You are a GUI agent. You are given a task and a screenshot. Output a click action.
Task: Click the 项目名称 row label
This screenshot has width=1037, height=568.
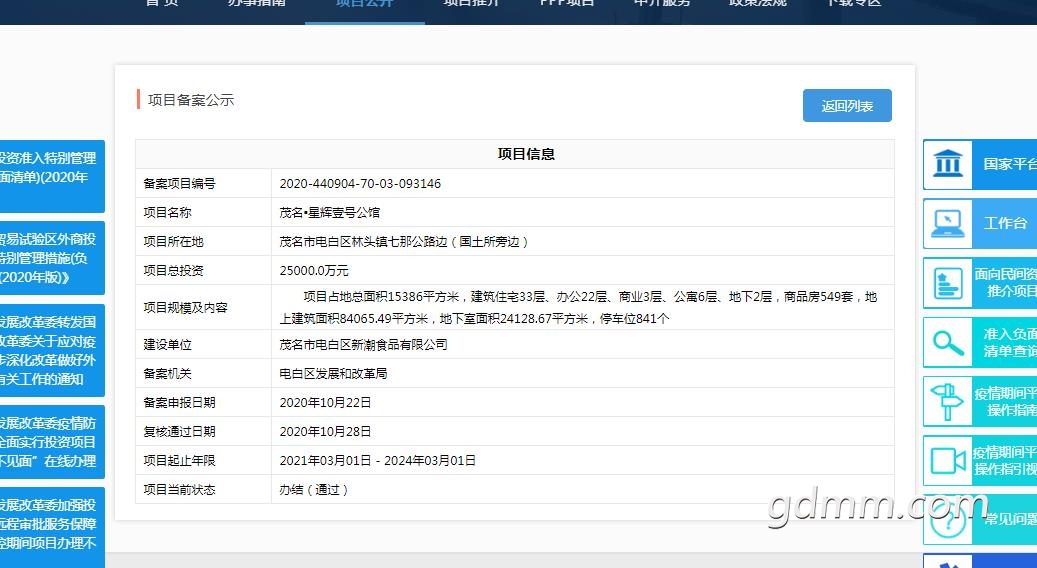pyautogui.click(x=167, y=213)
